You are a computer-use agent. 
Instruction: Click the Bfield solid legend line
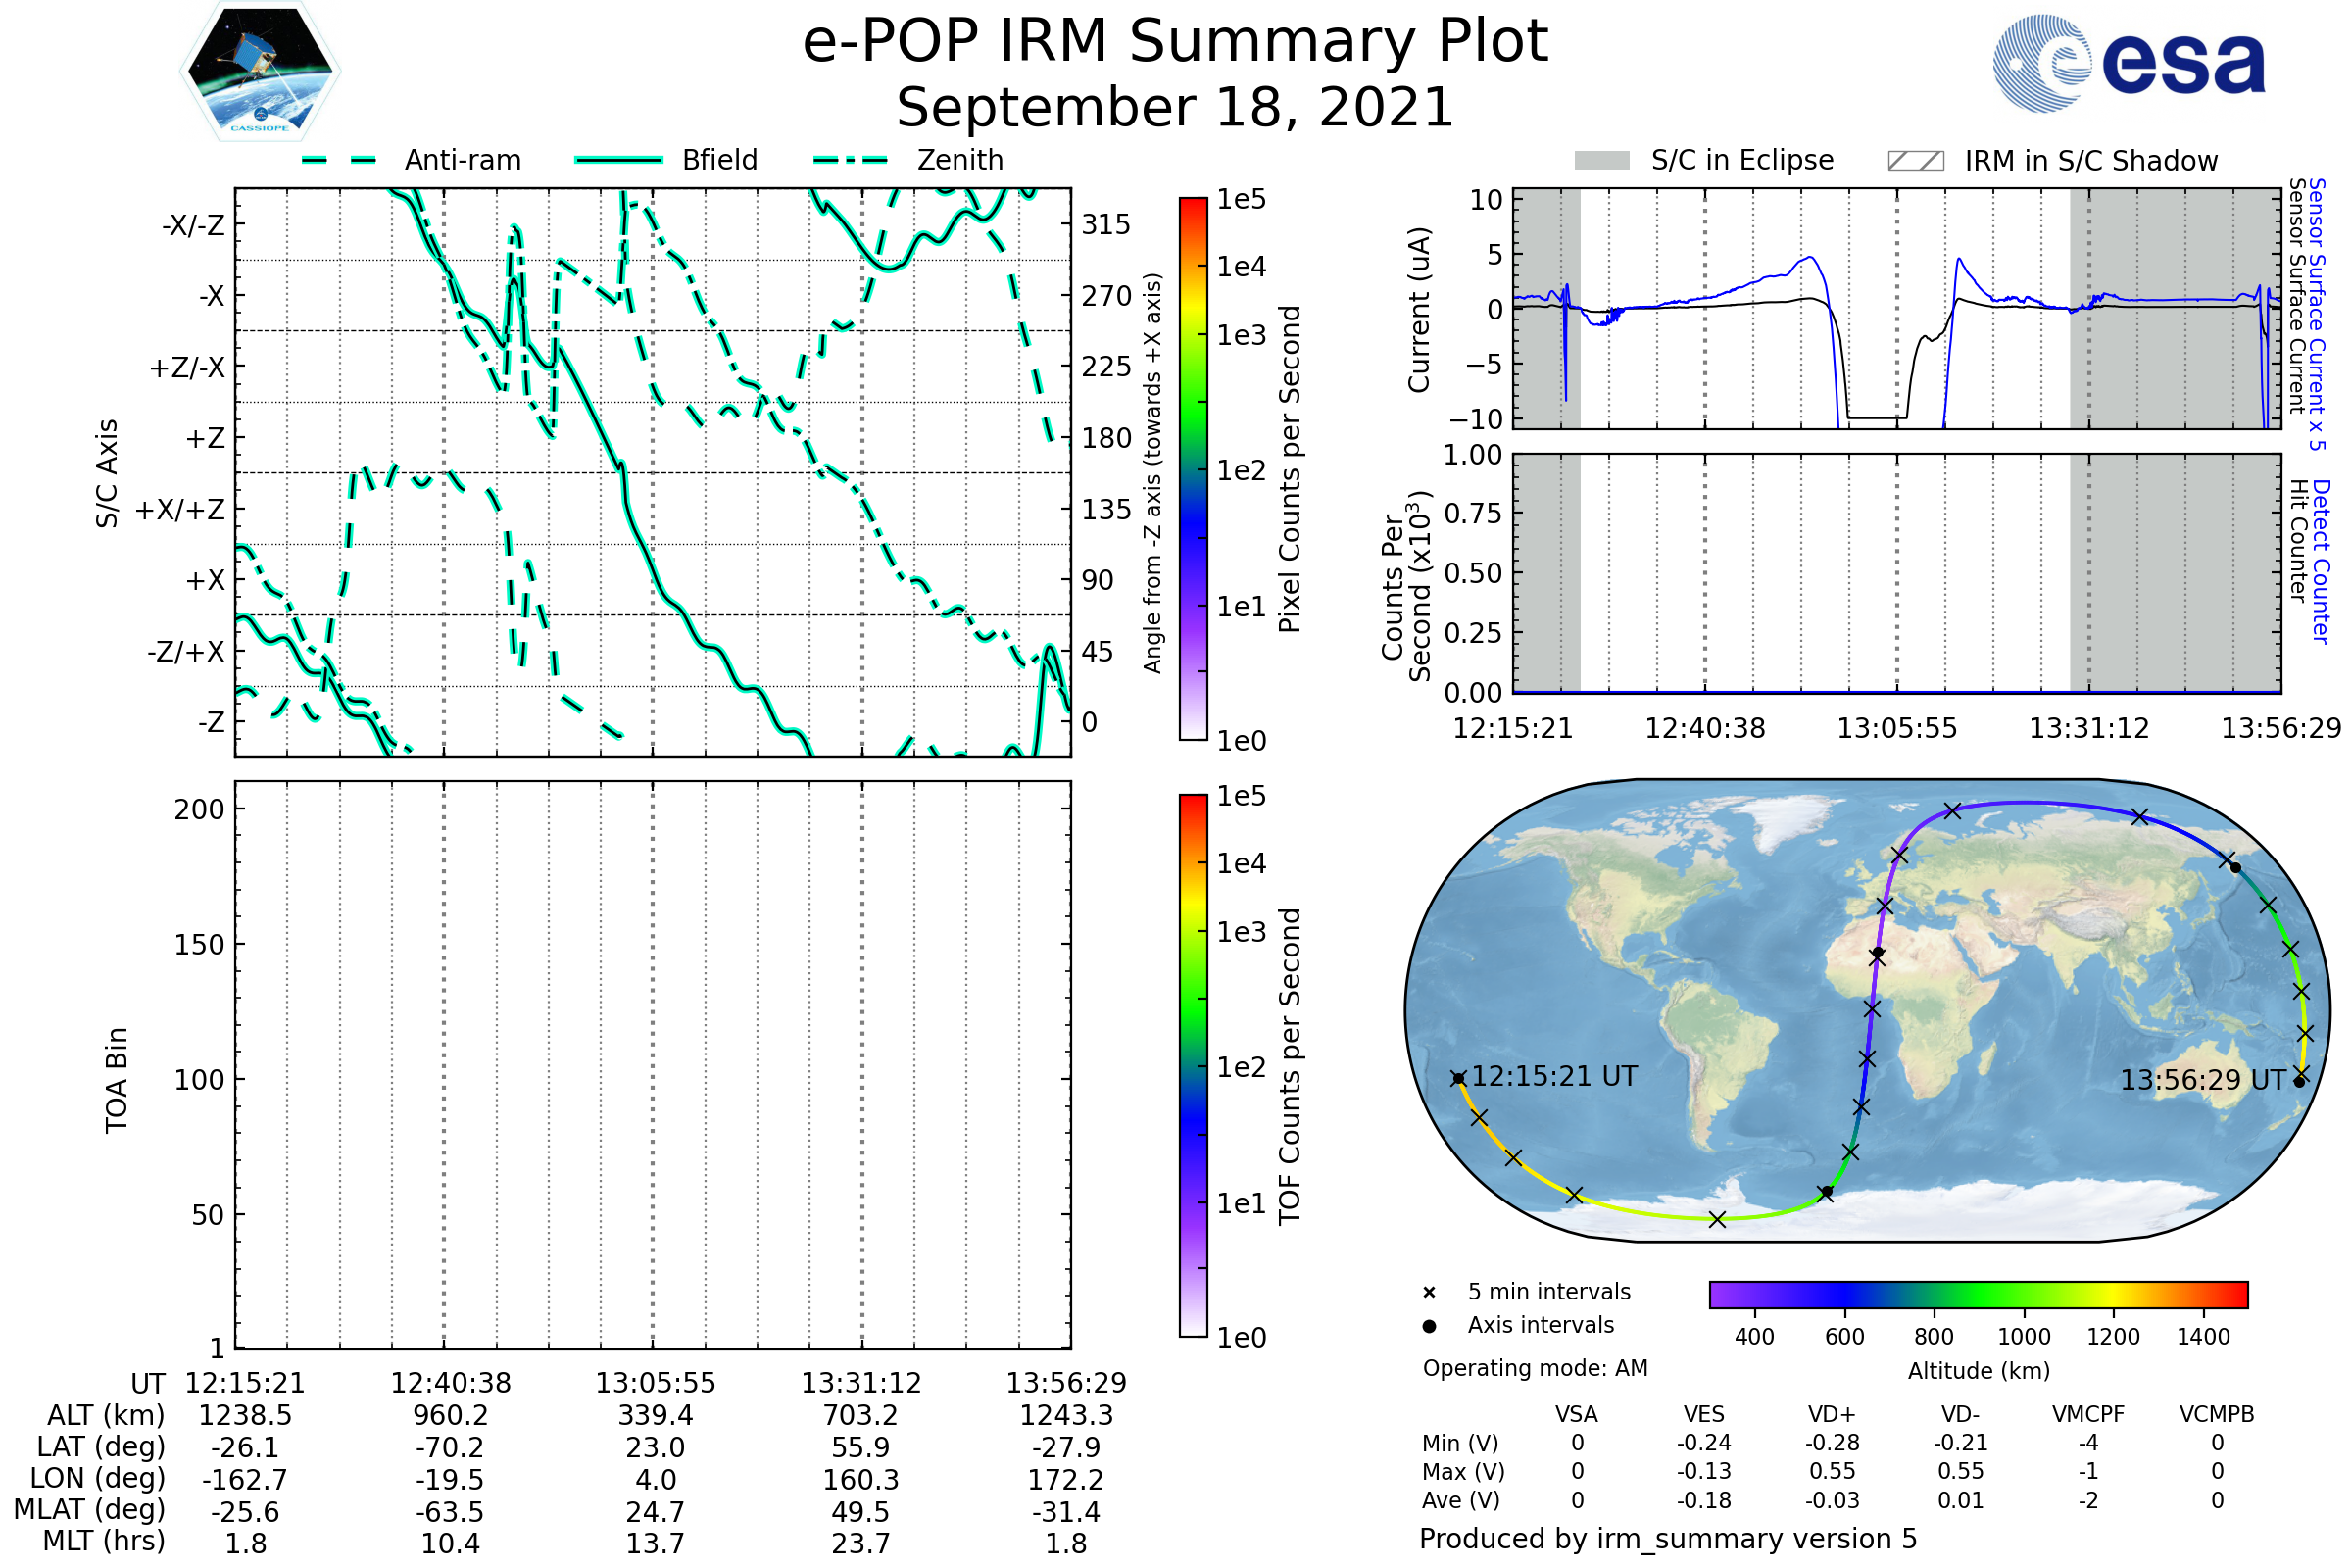pos(618,160)
